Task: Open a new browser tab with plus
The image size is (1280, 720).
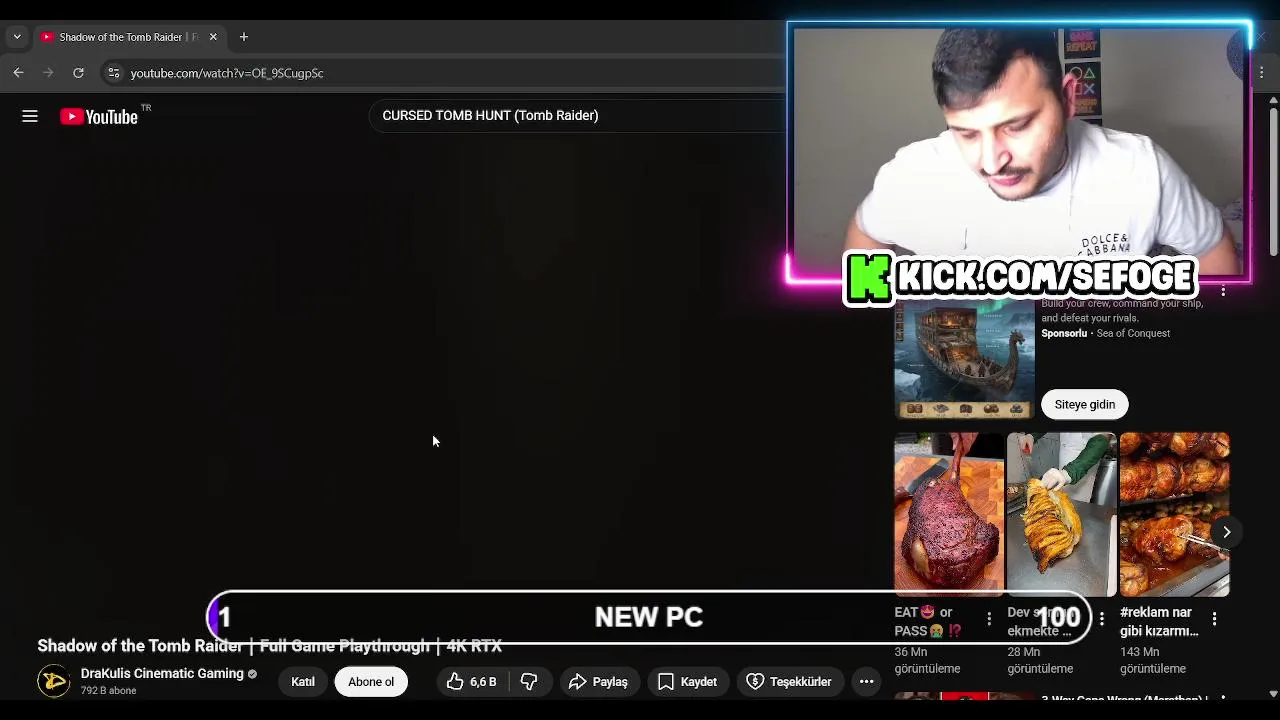Action: pyautogui.click(x=243, y=37)
